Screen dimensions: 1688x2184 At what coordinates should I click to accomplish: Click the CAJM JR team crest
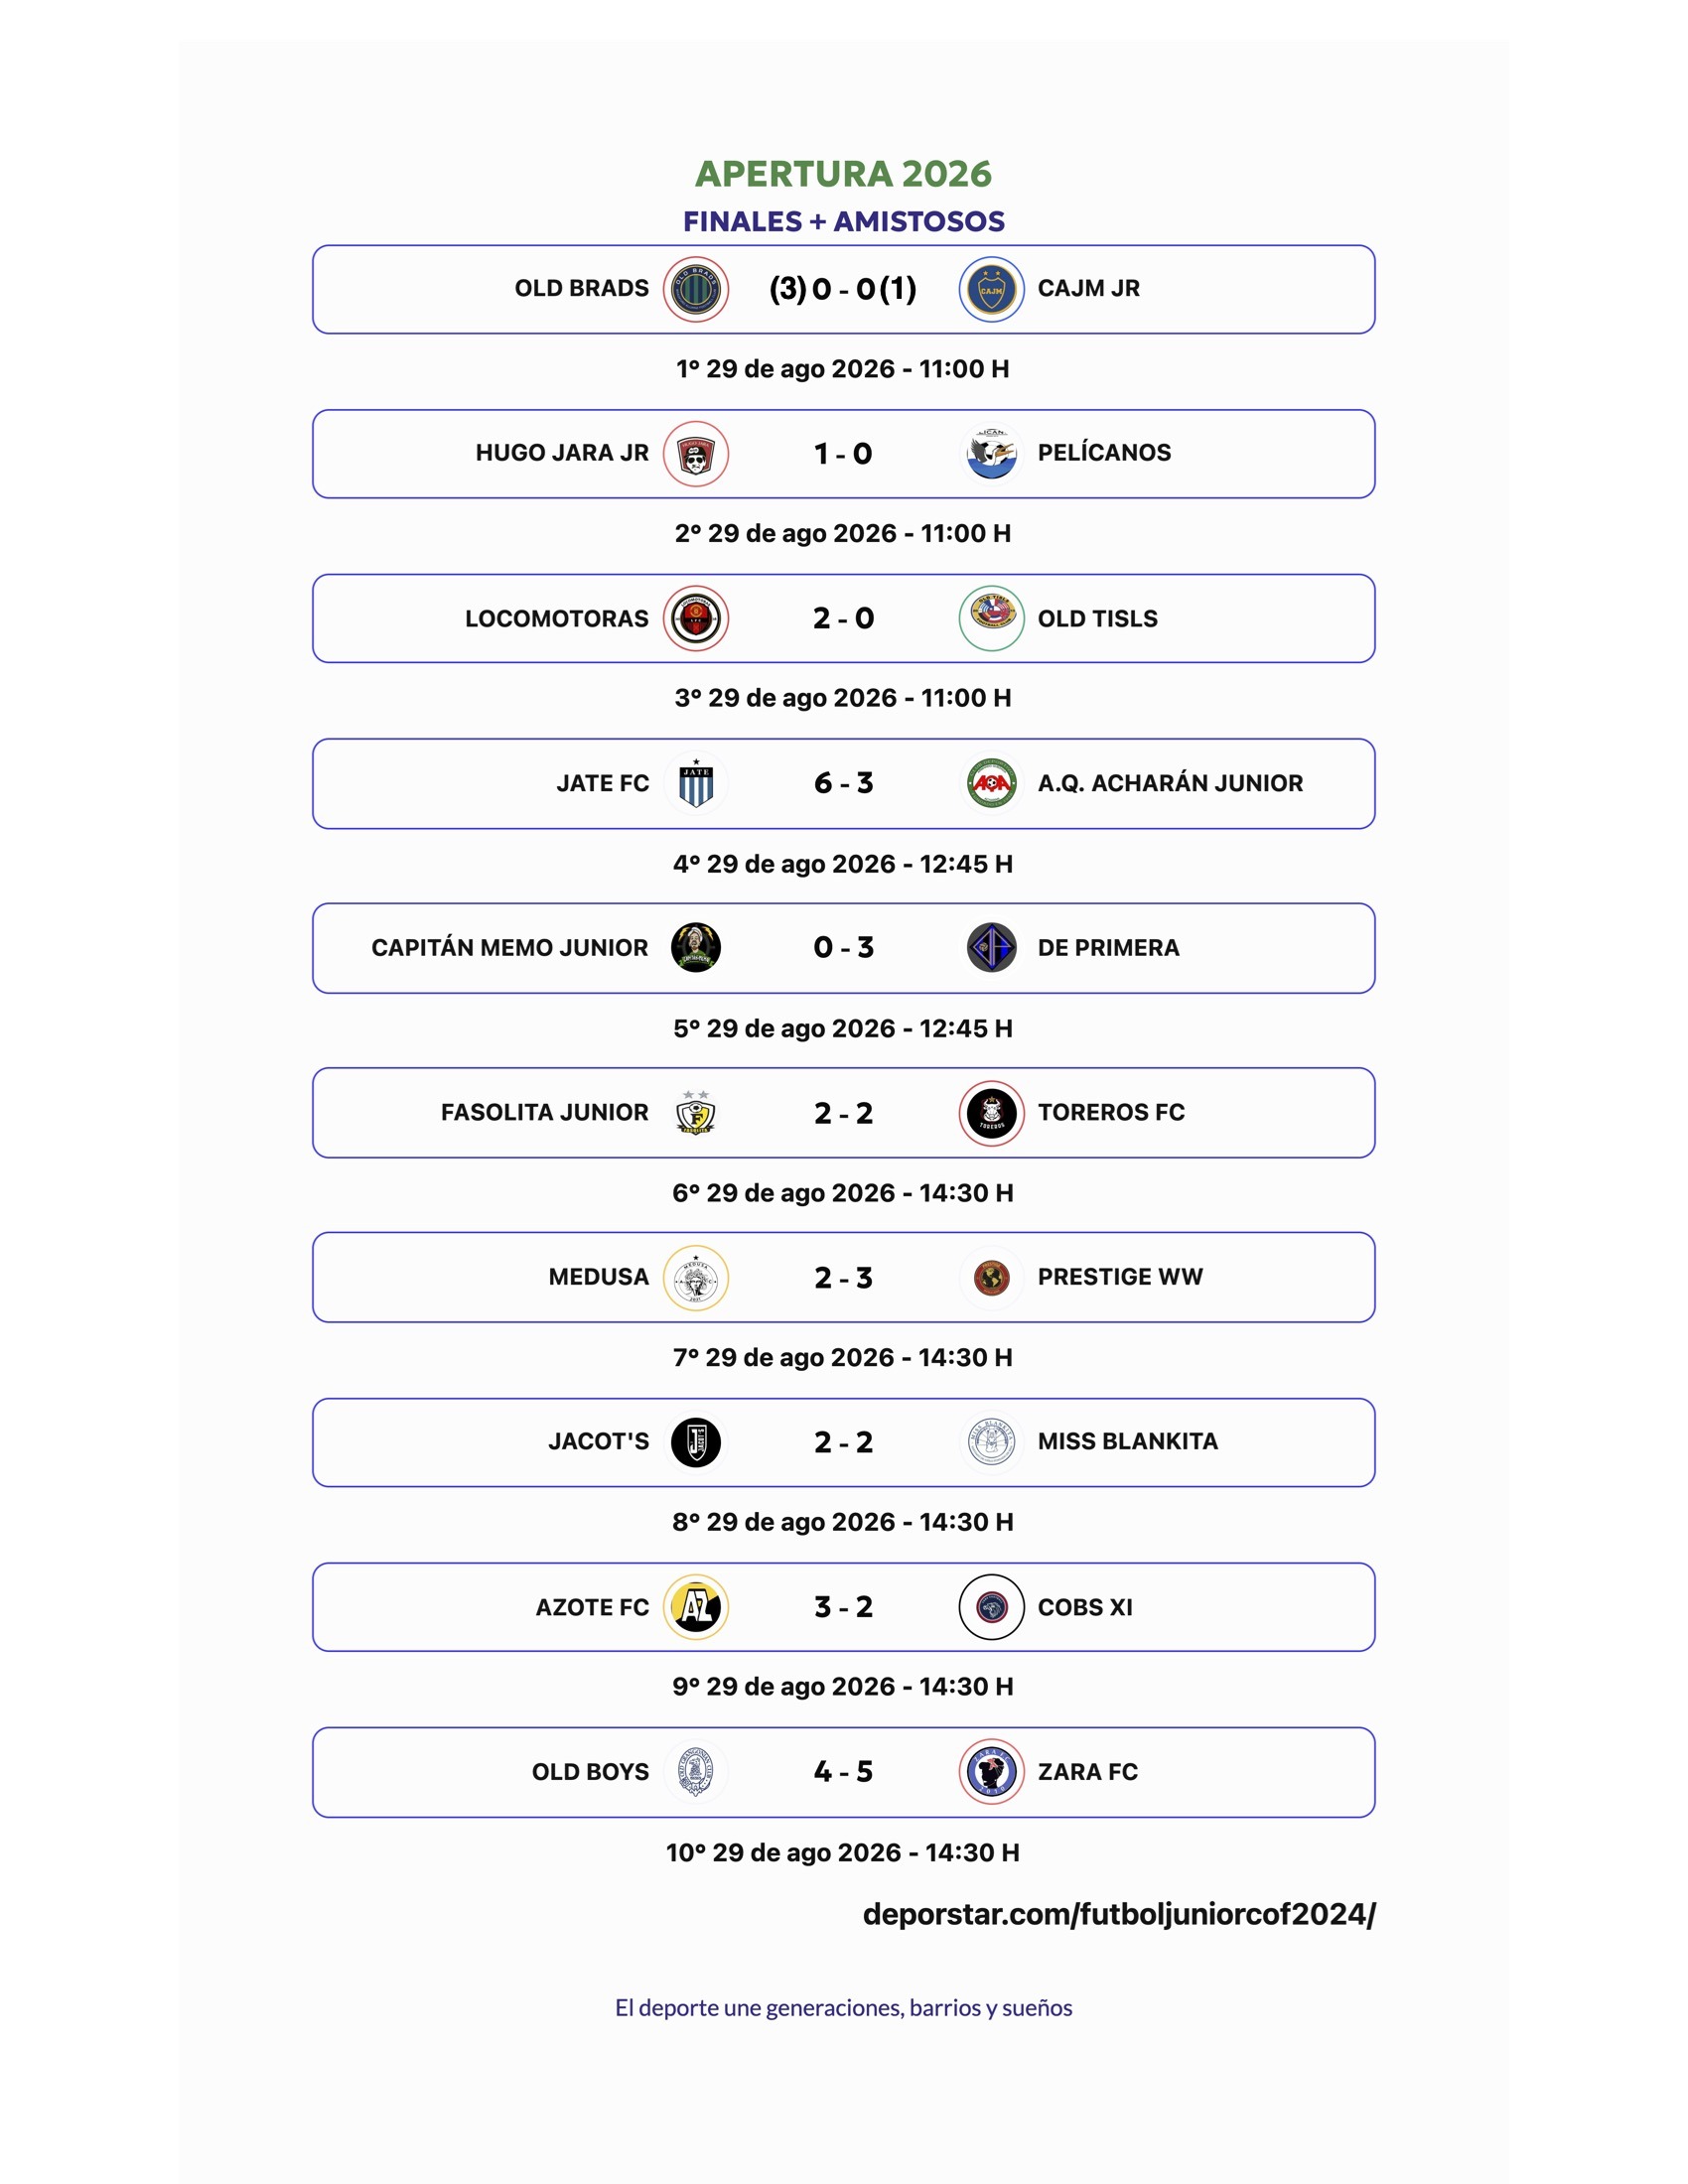(991, 289)
